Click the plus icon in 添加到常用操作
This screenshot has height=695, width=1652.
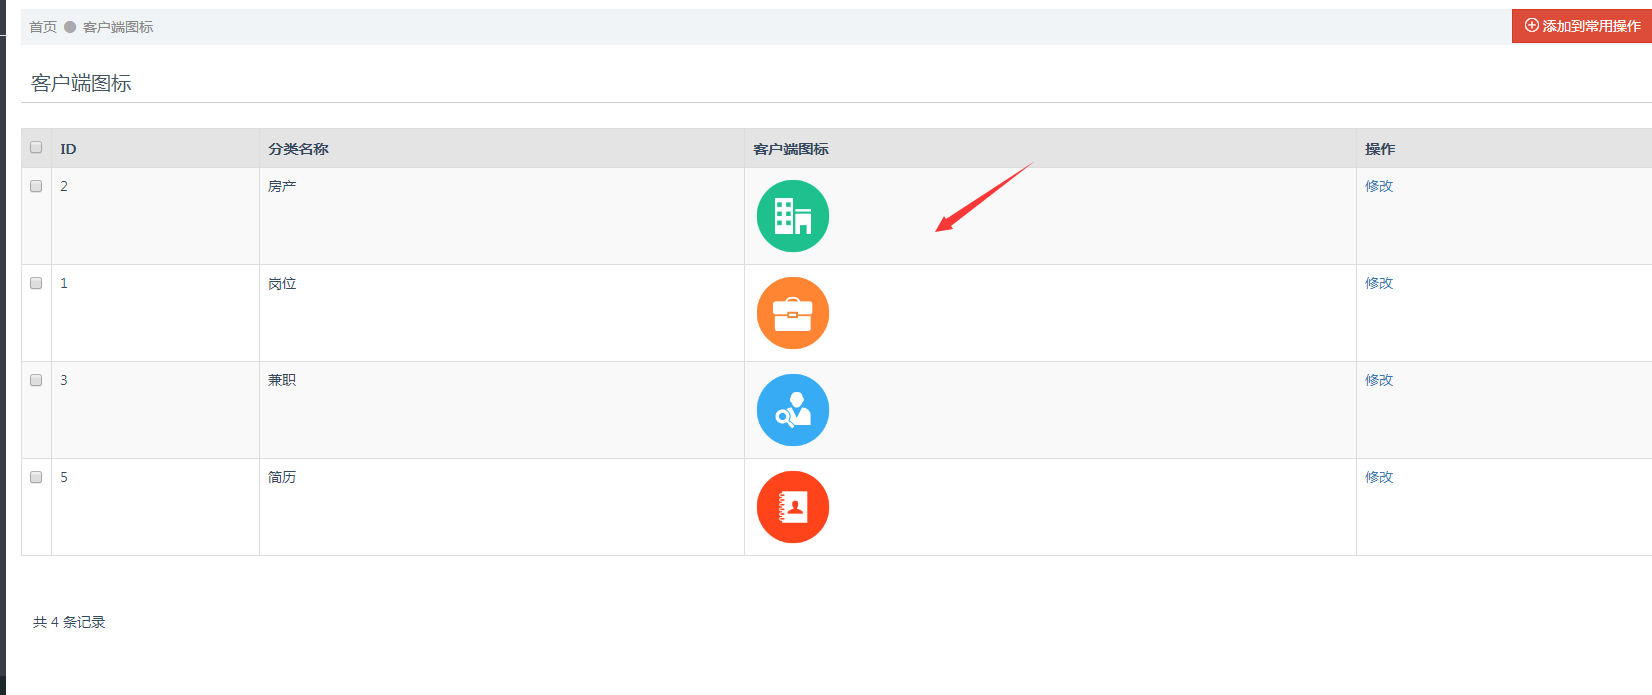[x=1531, y=26]
